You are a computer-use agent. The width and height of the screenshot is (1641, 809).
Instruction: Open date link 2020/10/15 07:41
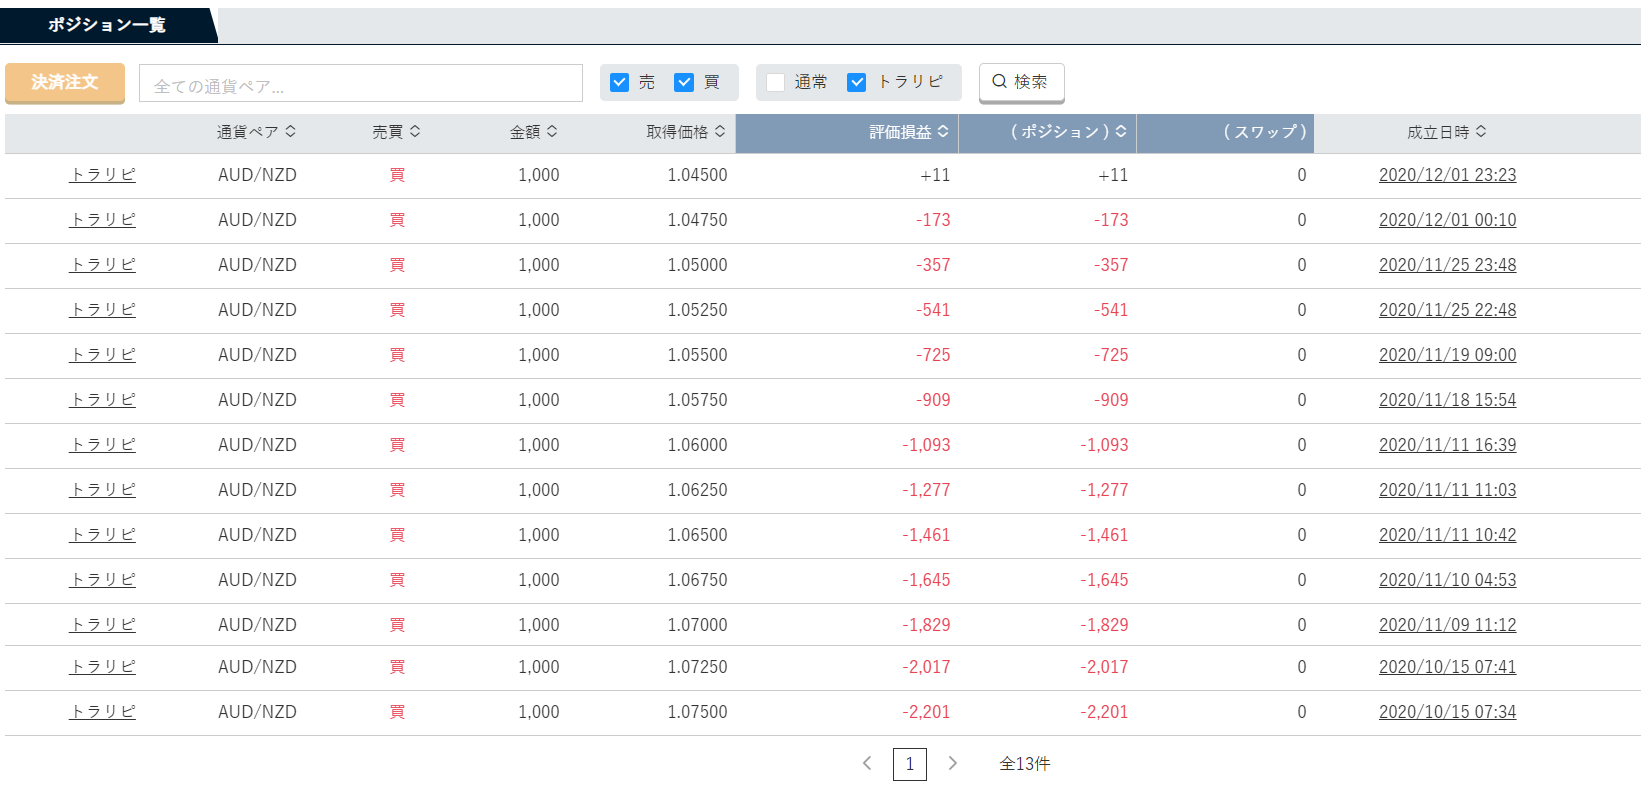pyautogui.click(x=1447, y=667)
